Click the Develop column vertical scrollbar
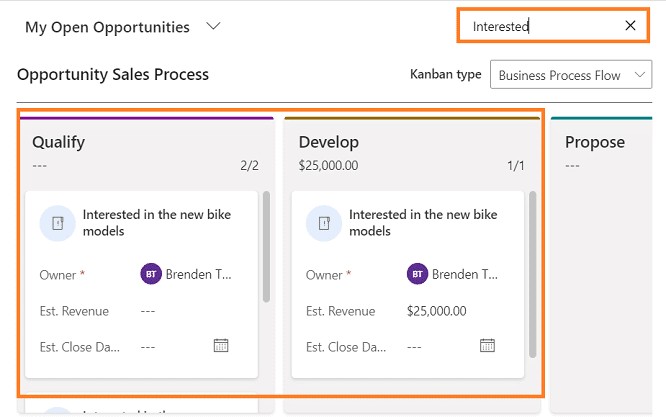Viewport: 666px width, 417px height. click(x=532, y=272)
